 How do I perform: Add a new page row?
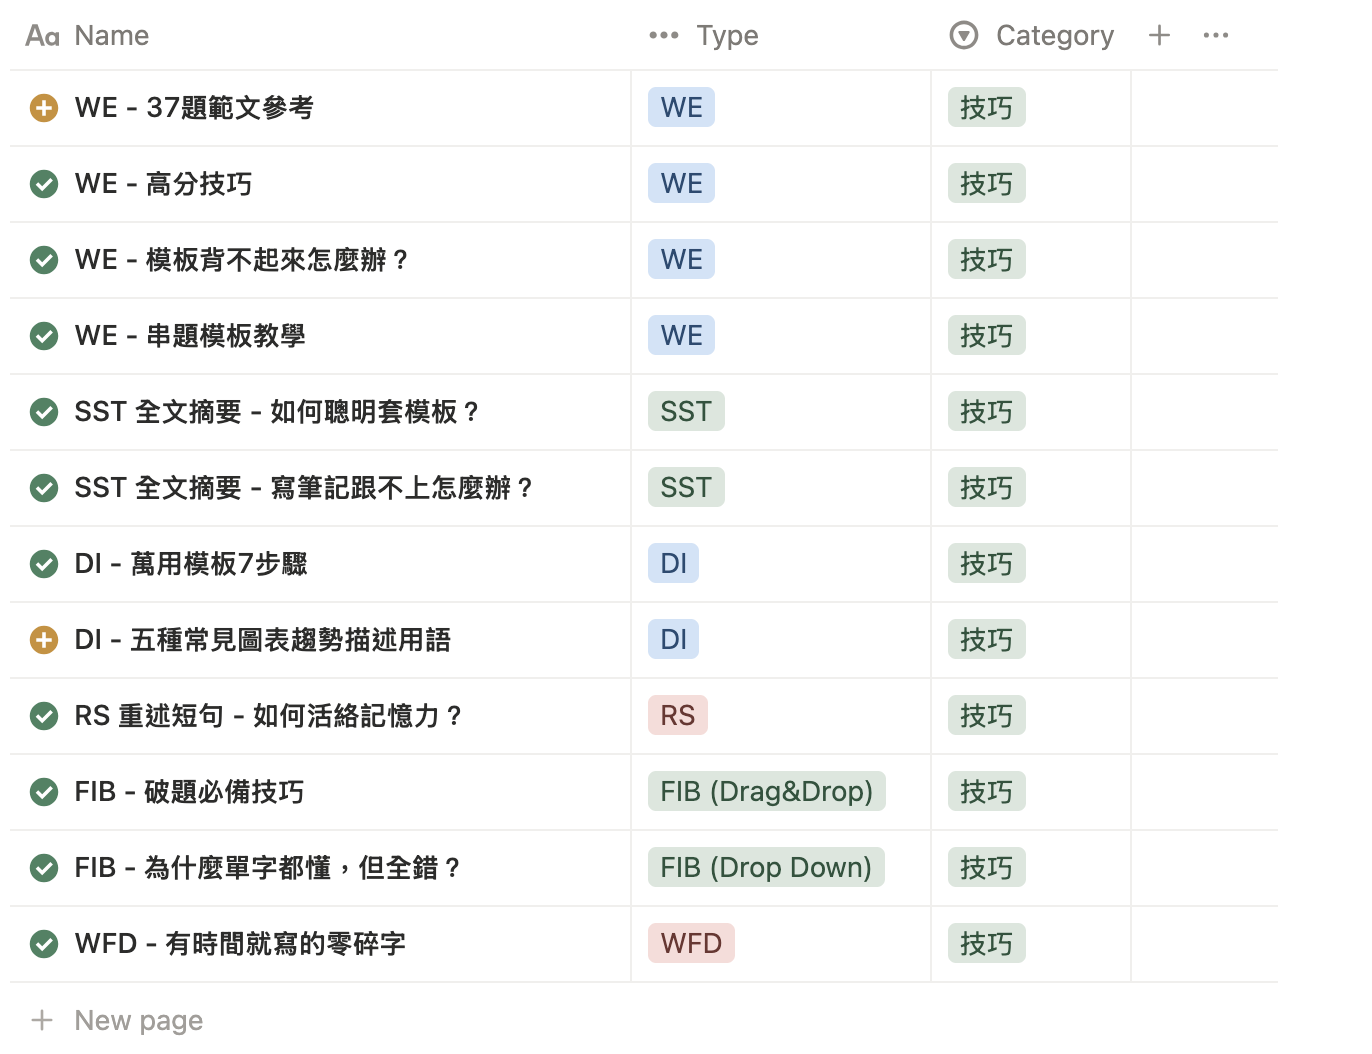[118, 1020]
